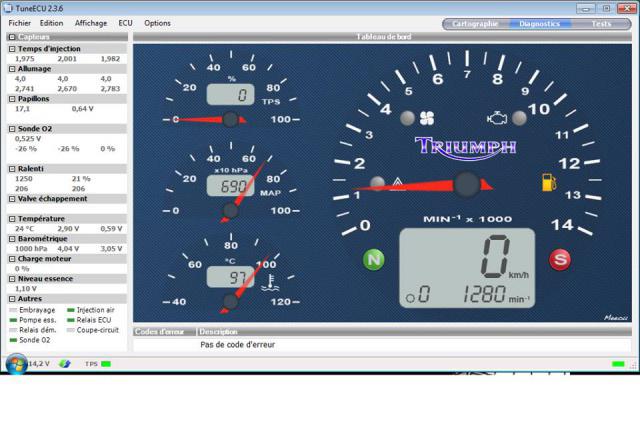Collapse the Niveau essence section
This screenshot has width=640, height=428.
pyautogui.click(x=12, y=279)
